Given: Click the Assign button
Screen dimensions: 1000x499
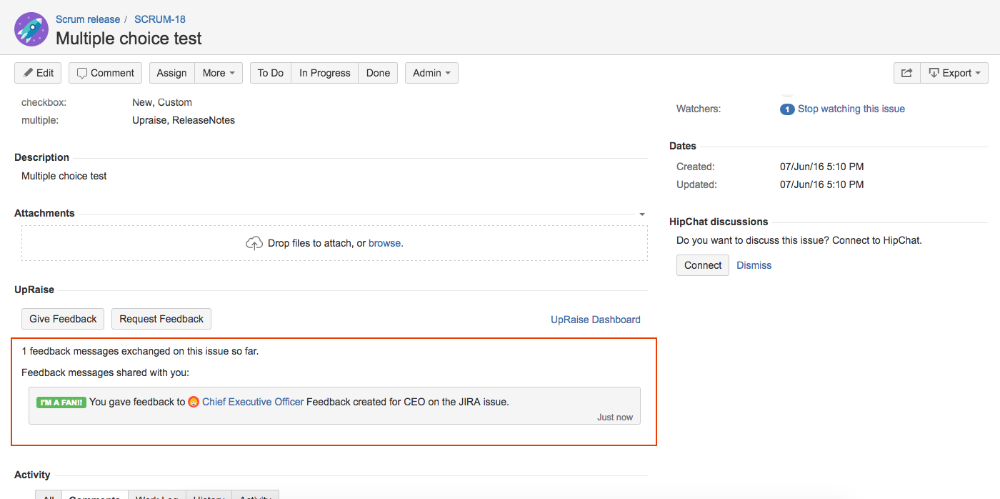Looking at the screenshot, I should click(172, 73).
